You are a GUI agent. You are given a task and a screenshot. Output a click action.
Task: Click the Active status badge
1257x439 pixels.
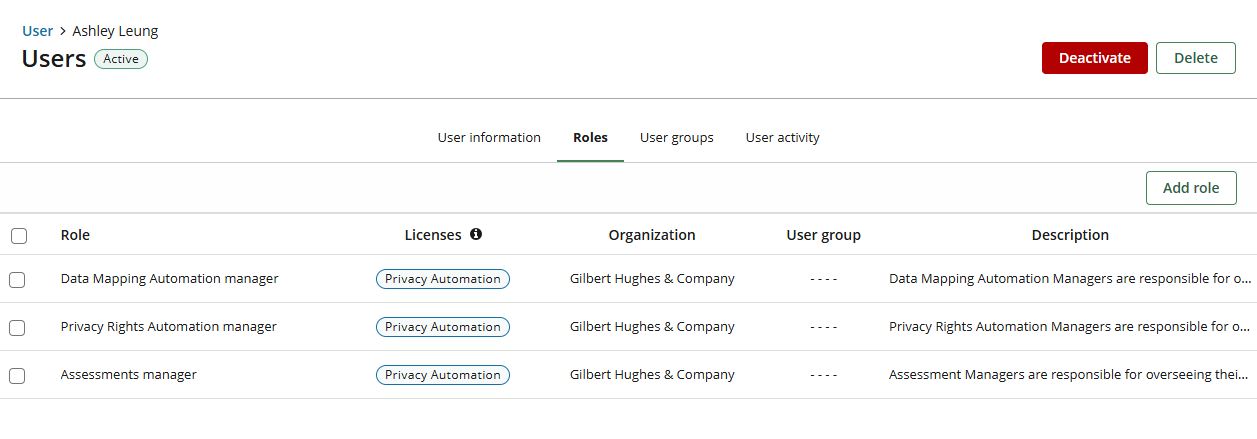(x=121, y=59)
